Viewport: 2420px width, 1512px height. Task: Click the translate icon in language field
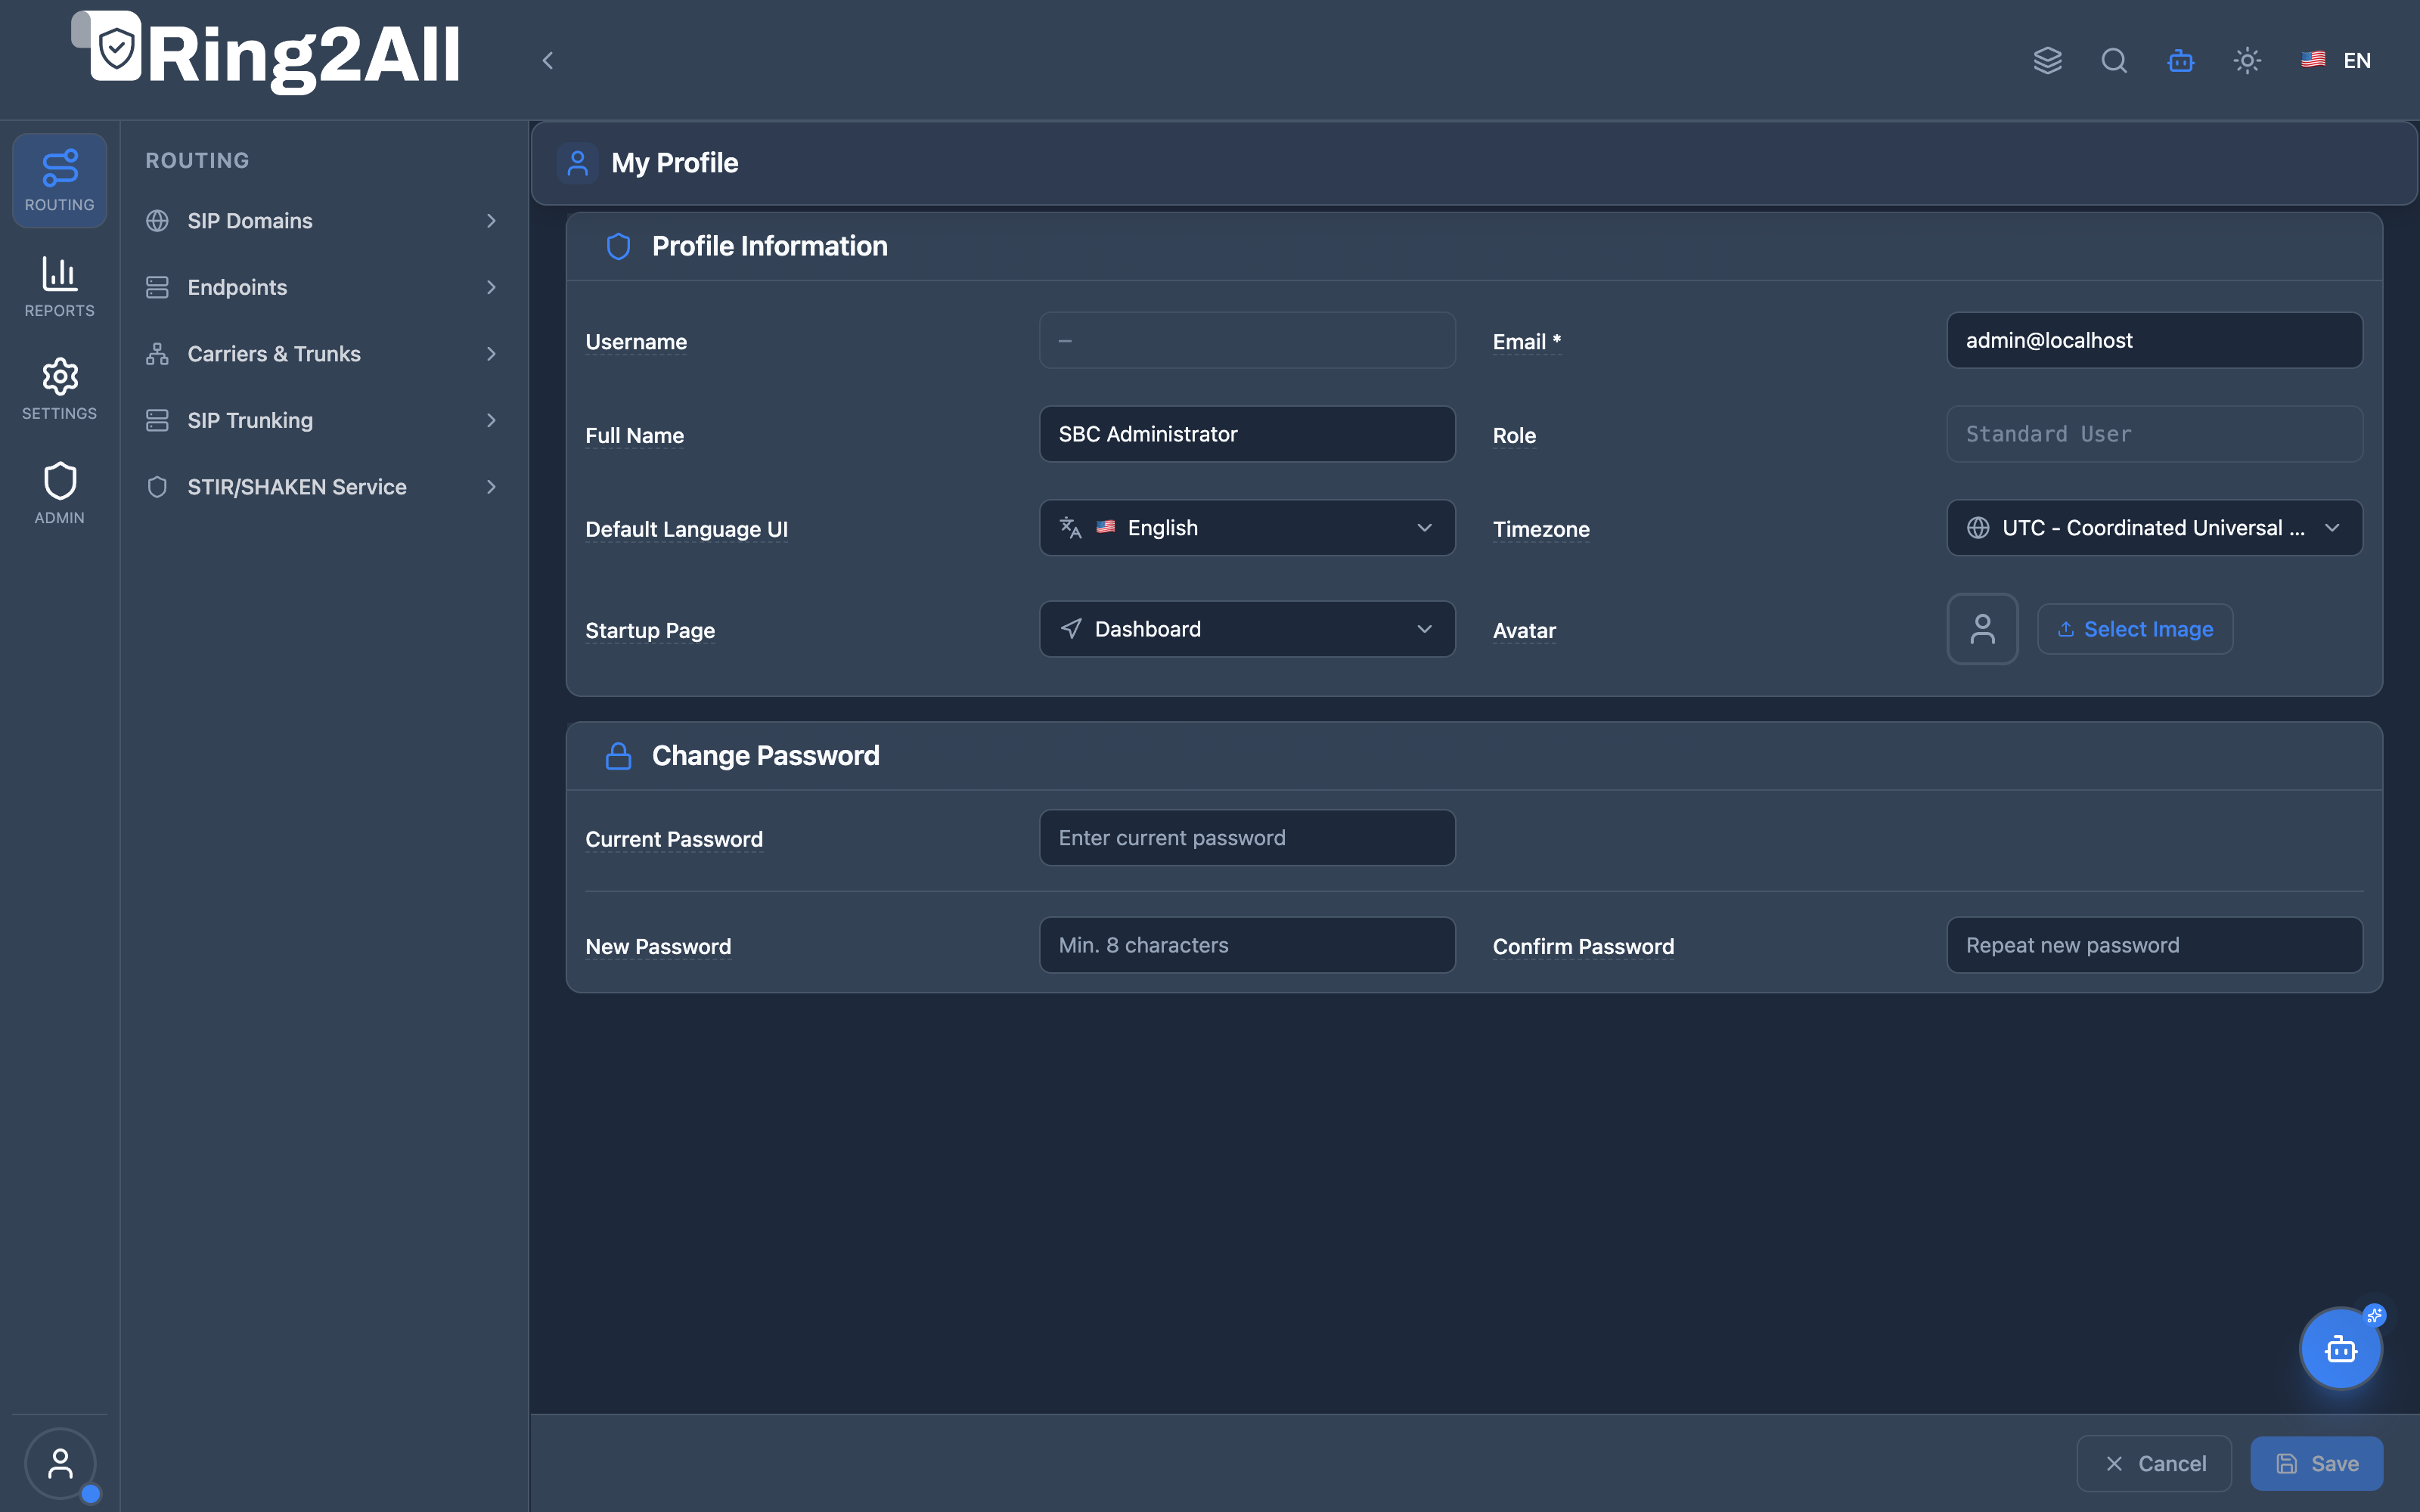pyautogui.click(x=1070, y=528)
